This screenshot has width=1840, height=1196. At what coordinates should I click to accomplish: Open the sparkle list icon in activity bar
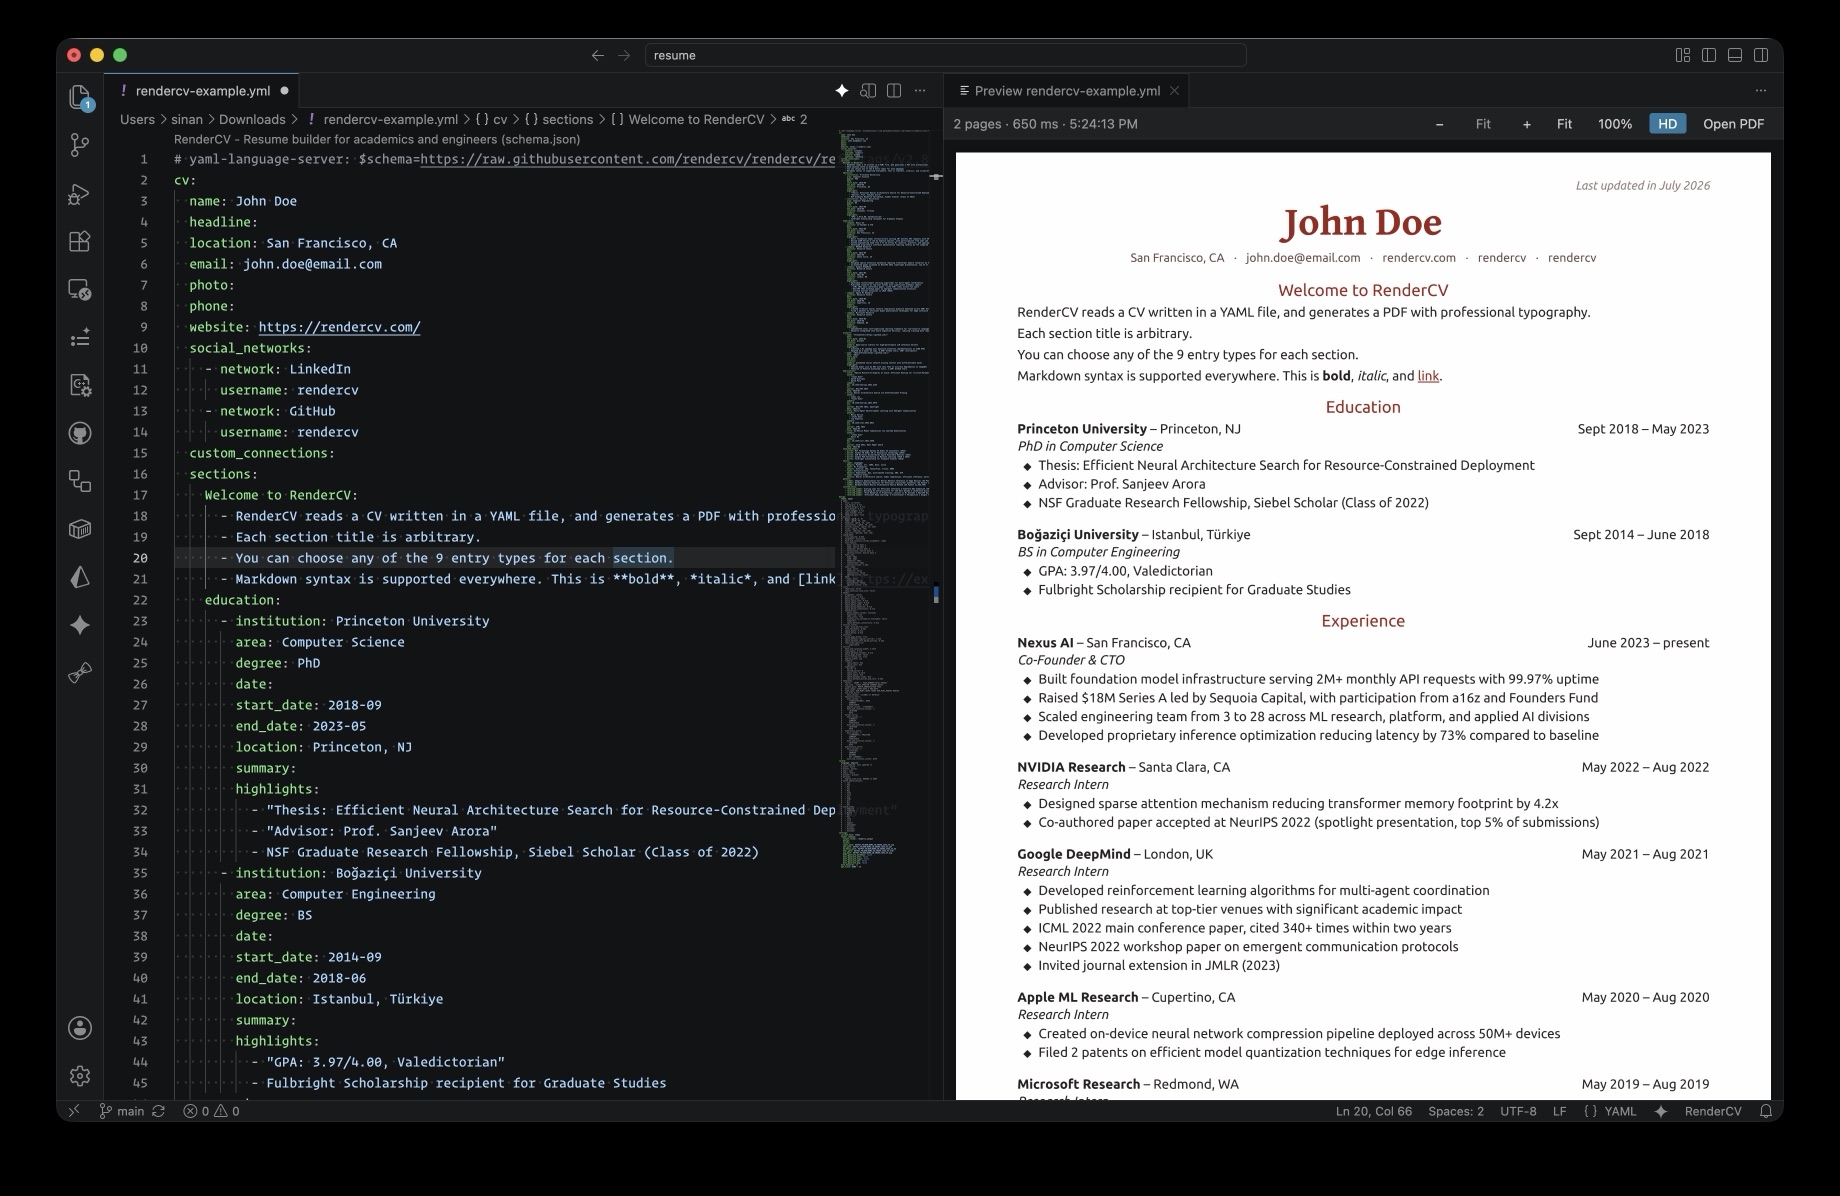pyautogui.click(x=80, y=337)
